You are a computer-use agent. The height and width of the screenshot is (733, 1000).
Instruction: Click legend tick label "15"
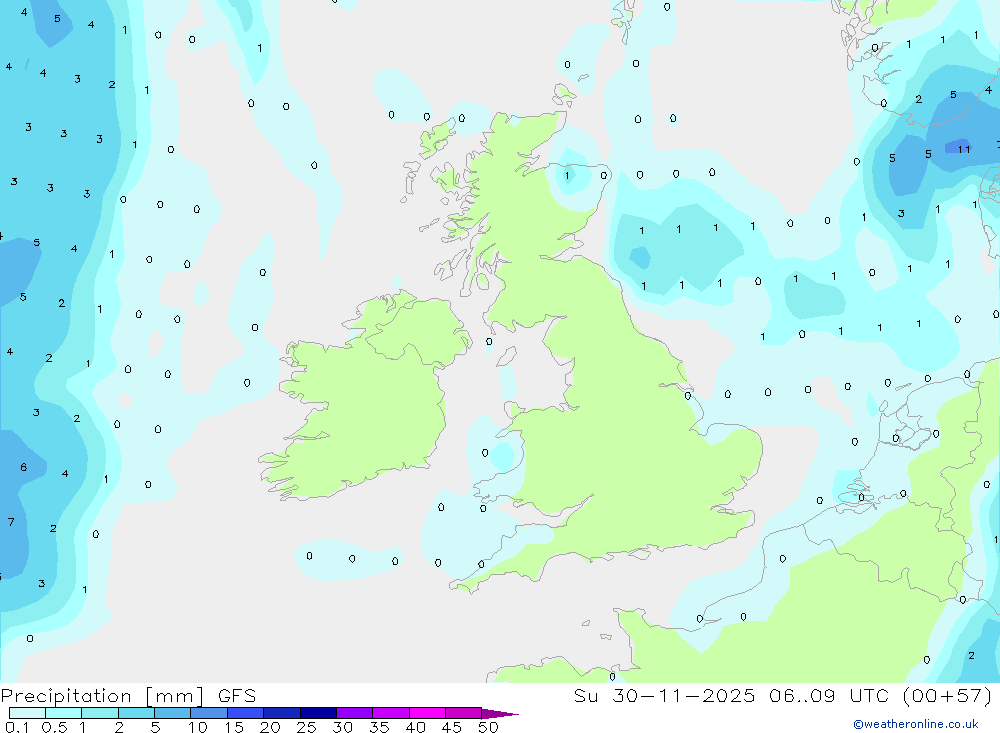[x=234, y=727]
